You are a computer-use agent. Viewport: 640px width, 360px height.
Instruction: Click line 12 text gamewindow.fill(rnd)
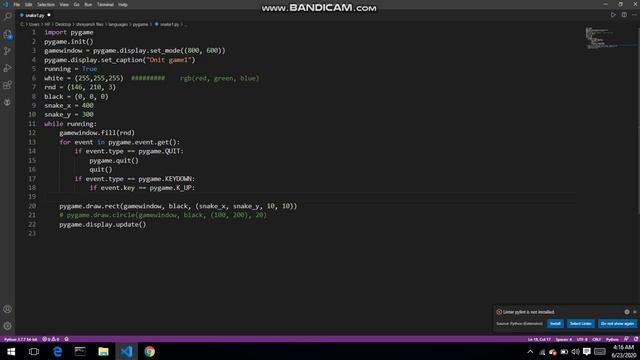coord(97,133)
